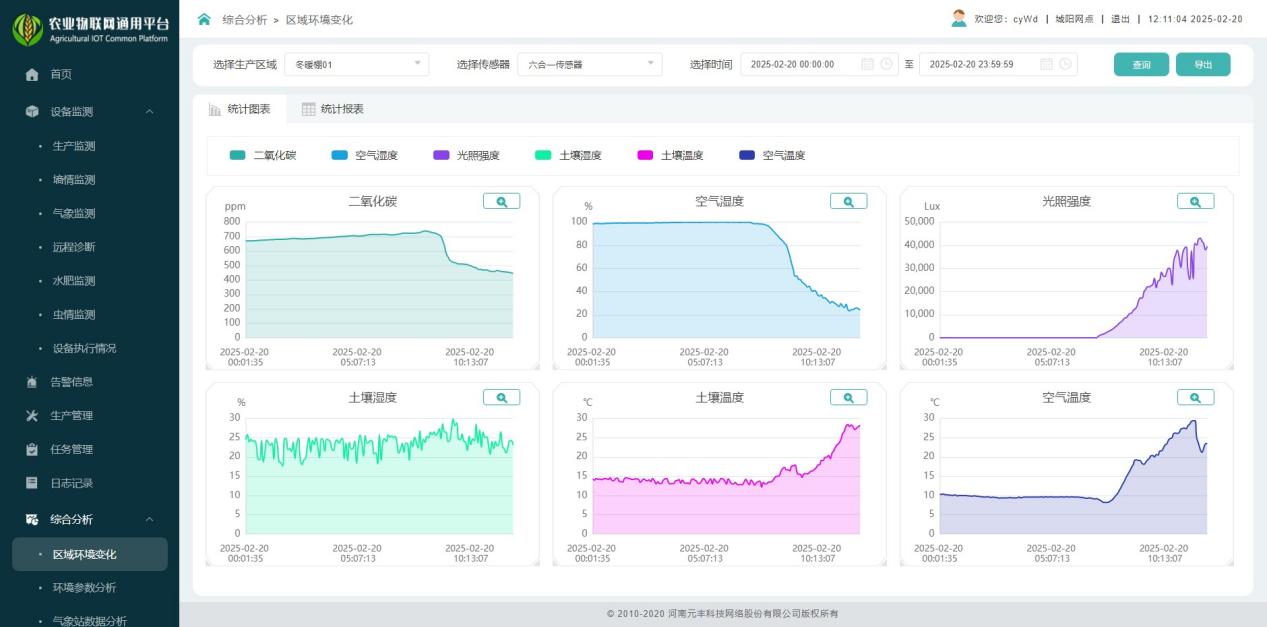Open the 选择生产区域 dropdown
1267x627 pixels.
[356, 65]
